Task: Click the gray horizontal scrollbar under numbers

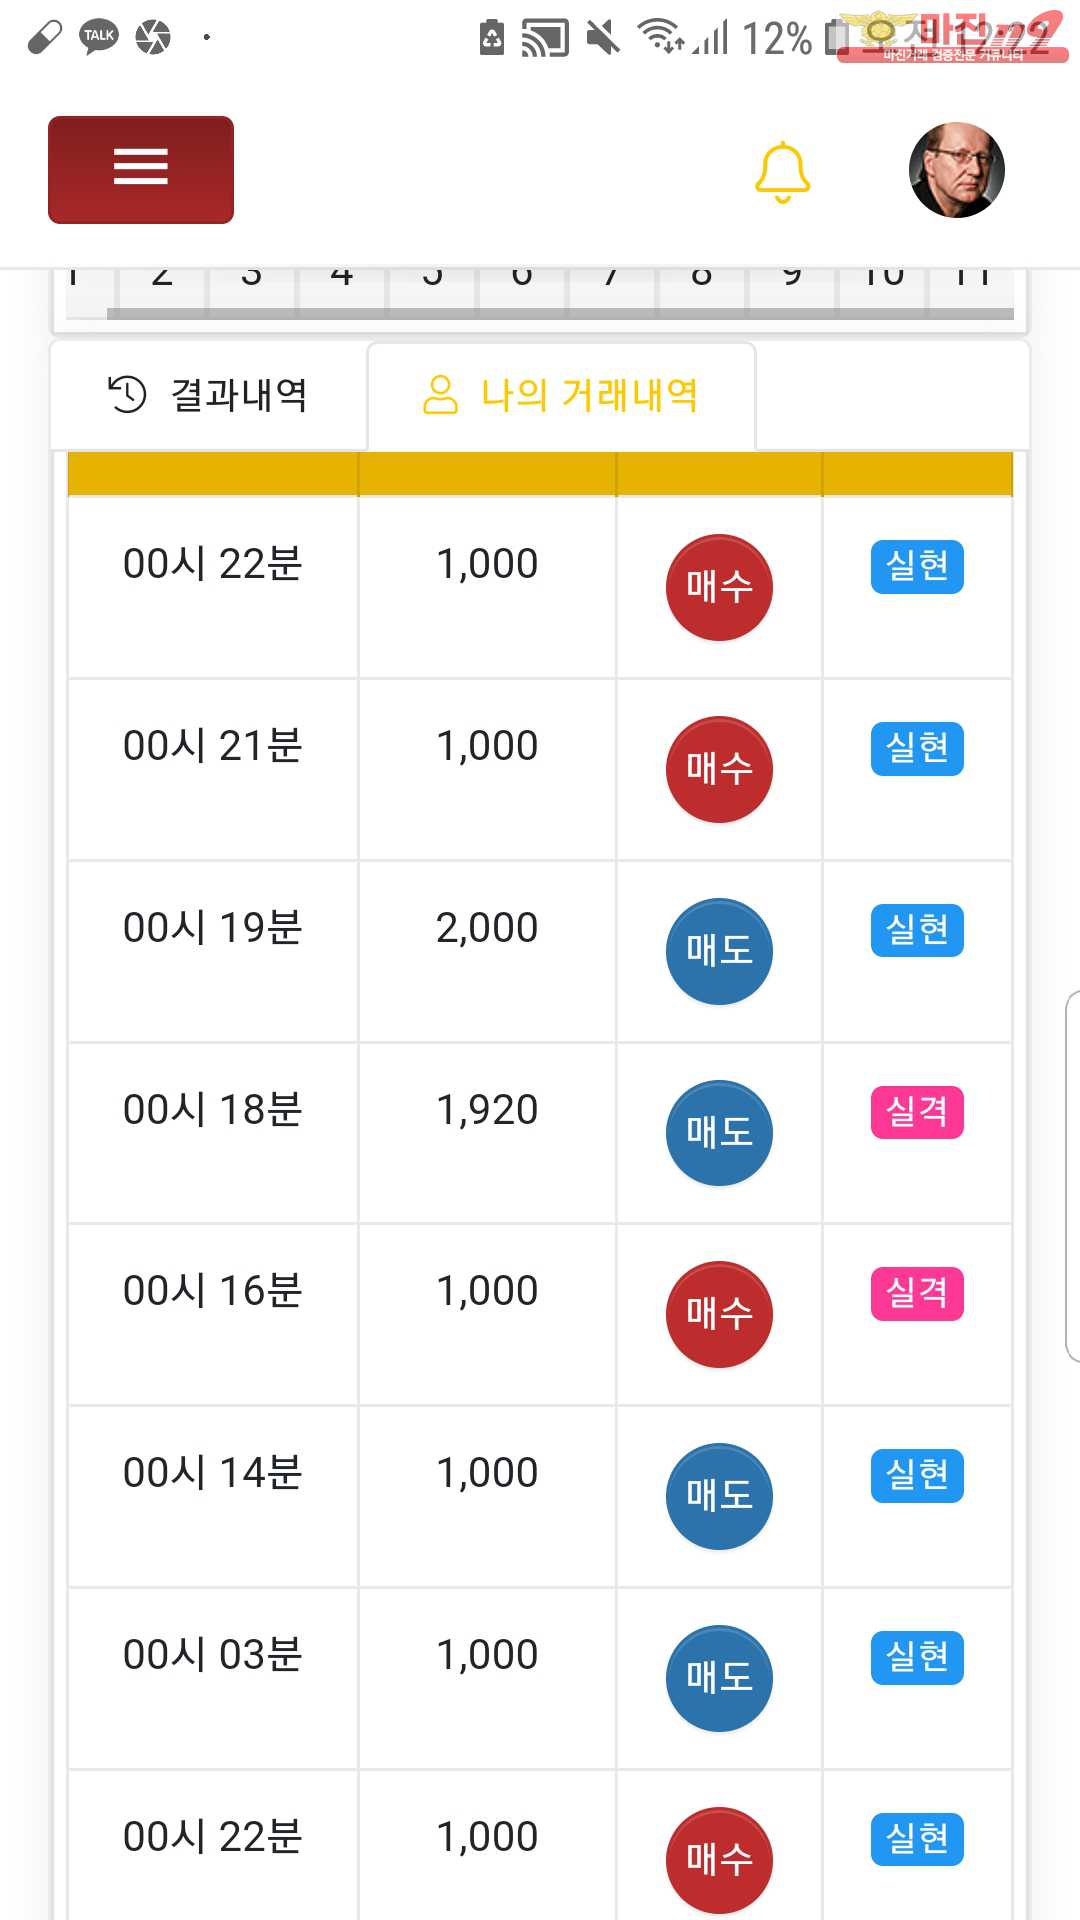Action: [560, 314]
